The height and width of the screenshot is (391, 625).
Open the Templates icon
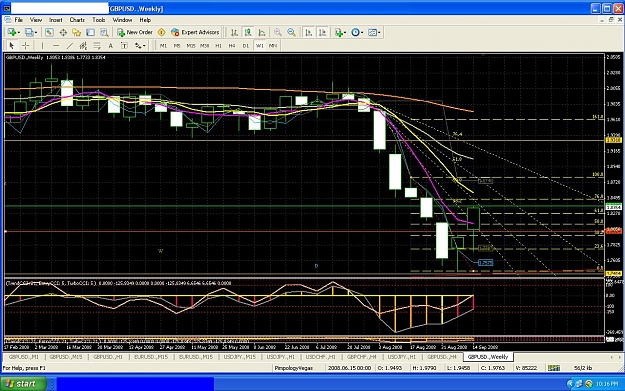click(x=372, y=32)
